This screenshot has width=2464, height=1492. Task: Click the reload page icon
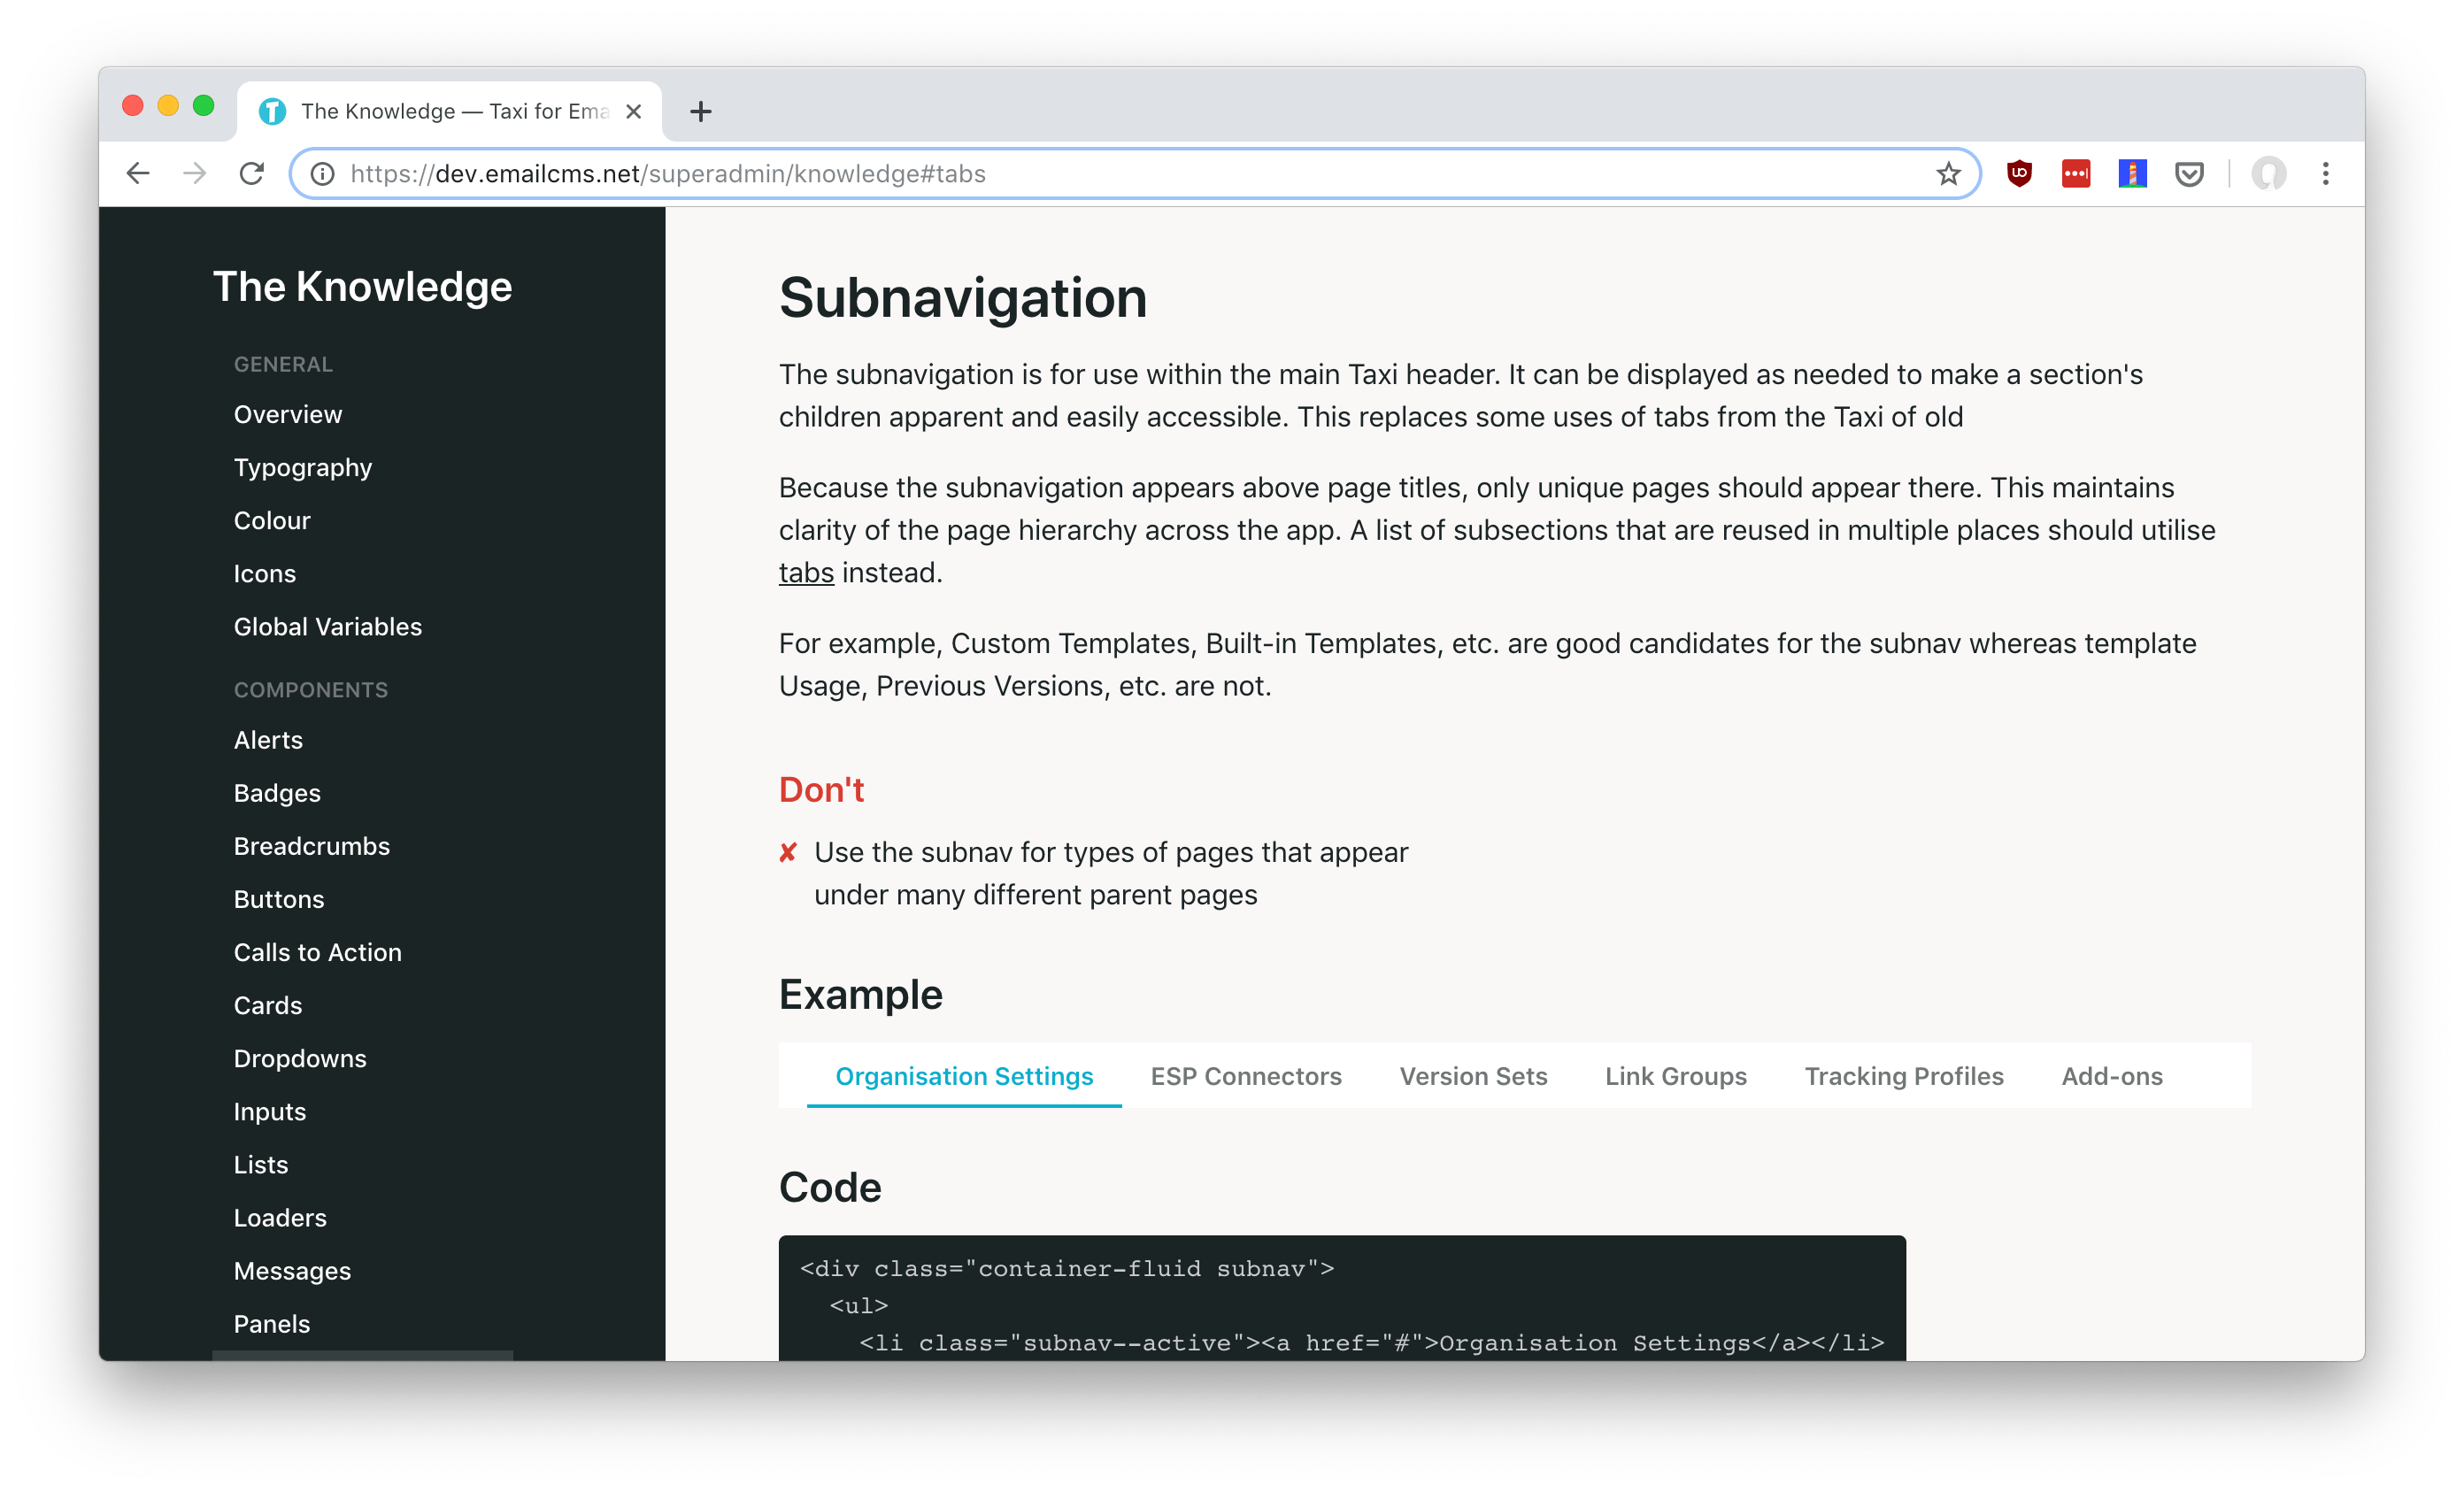pyautogui.click(x=252, y=174)
